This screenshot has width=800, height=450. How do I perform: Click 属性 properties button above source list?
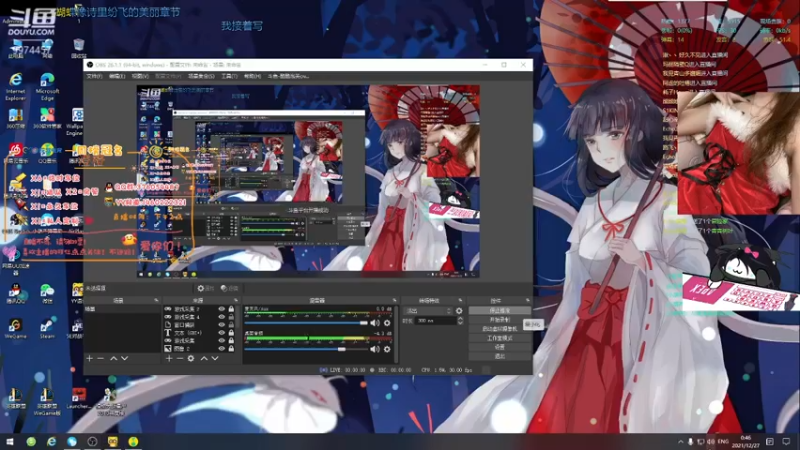point(206,288)
